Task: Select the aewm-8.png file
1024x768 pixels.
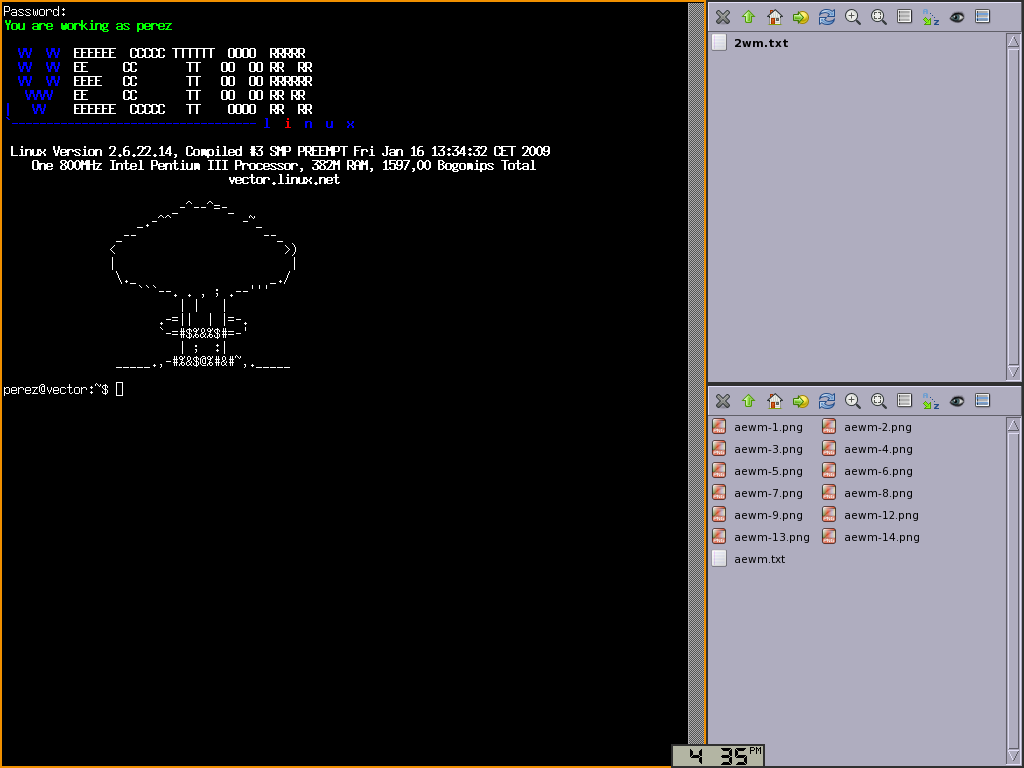Action: [x=867, y=493]
